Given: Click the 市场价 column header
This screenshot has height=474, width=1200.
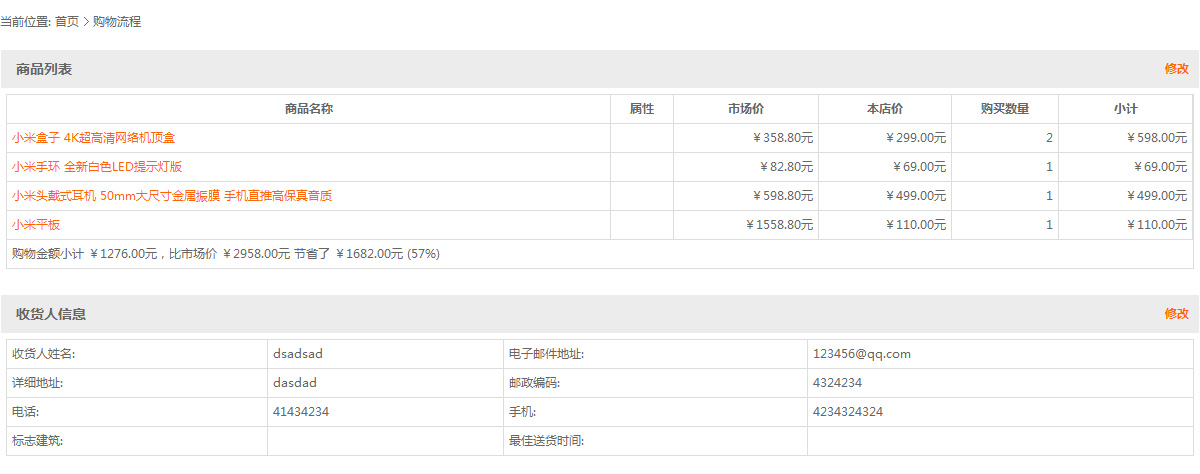Looking at the screenshot, I should click(x=746, y=109).
